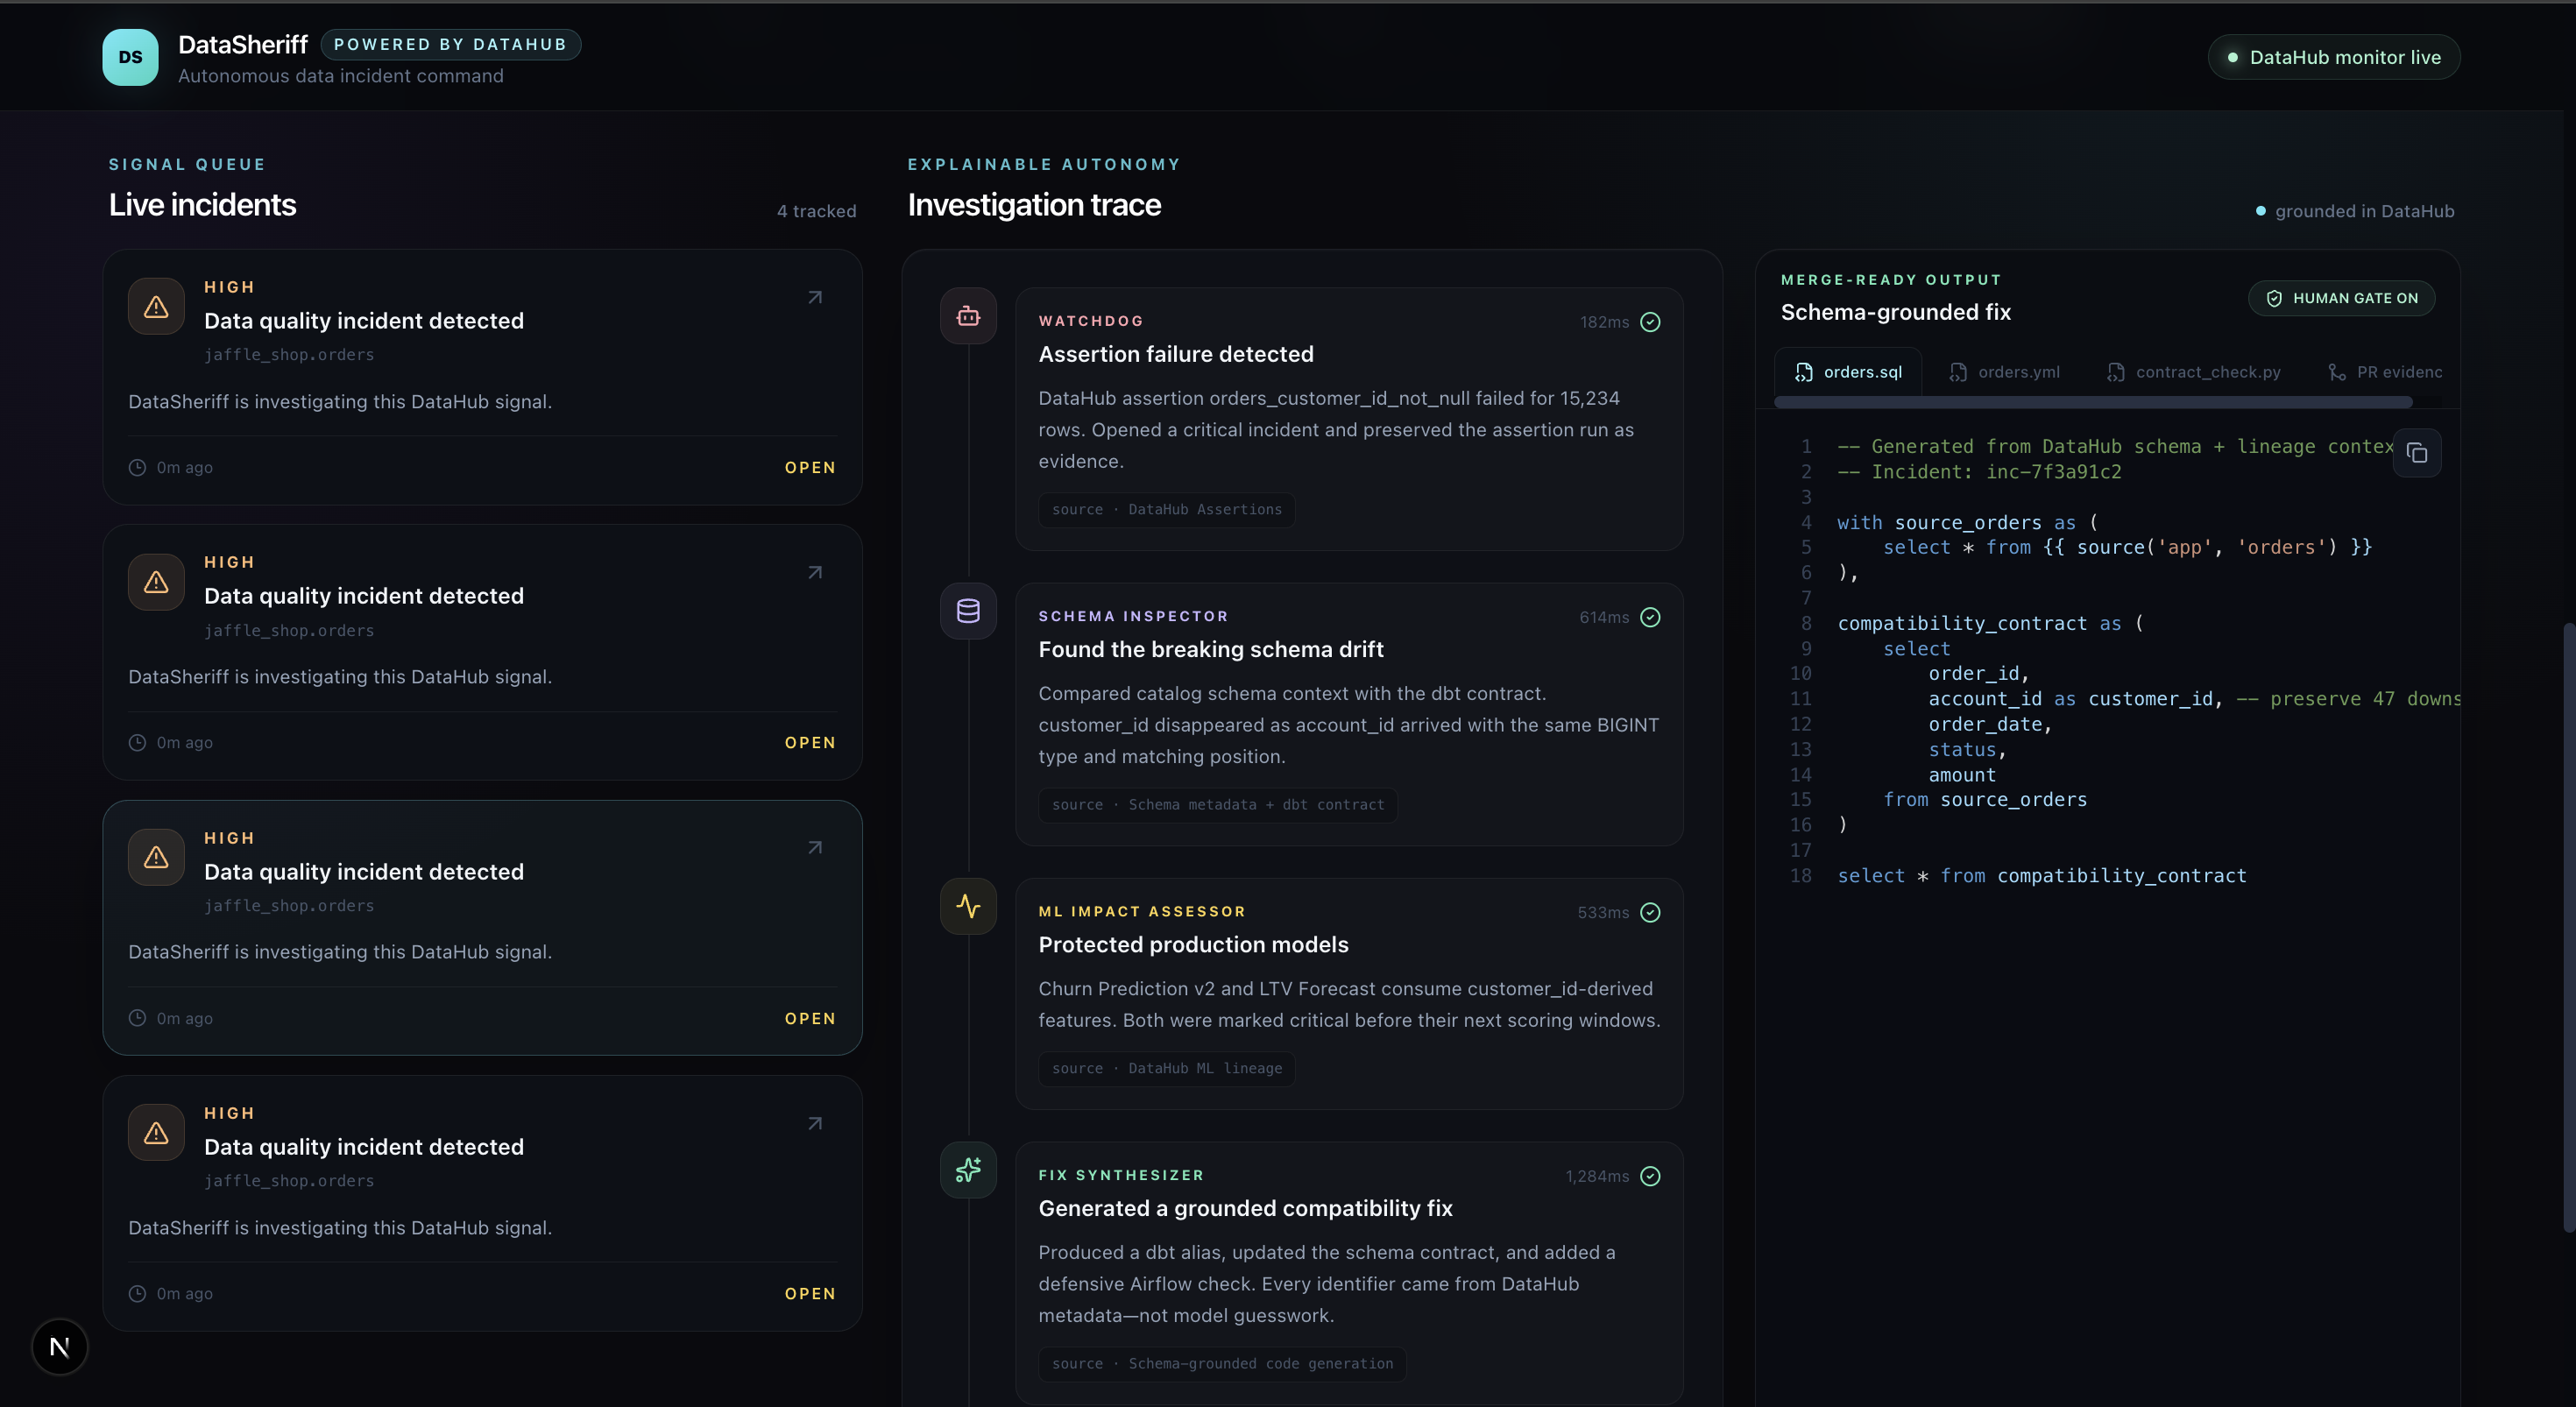Click warning icon on second incident card
The width and height of the screenshot is (2576, 1407).
[156, 581]
